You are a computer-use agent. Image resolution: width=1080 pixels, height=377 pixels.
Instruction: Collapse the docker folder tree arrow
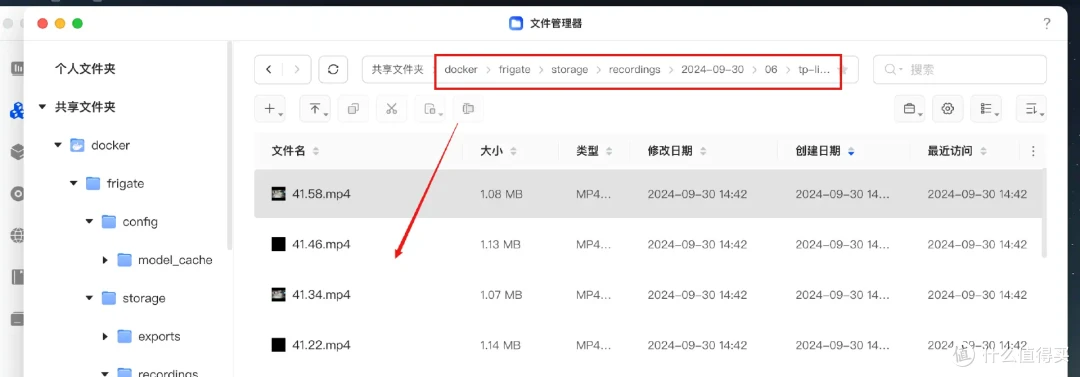[x=59, y=145]
